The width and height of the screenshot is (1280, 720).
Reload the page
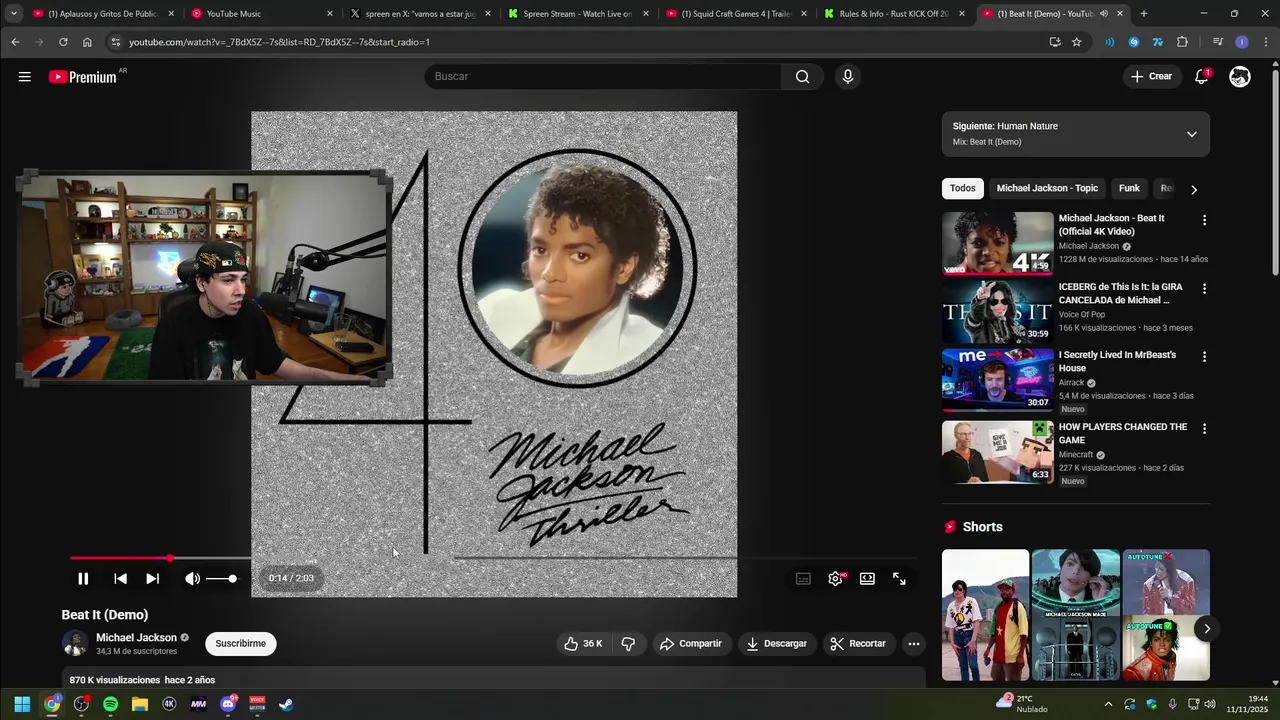tap(63, 42)
